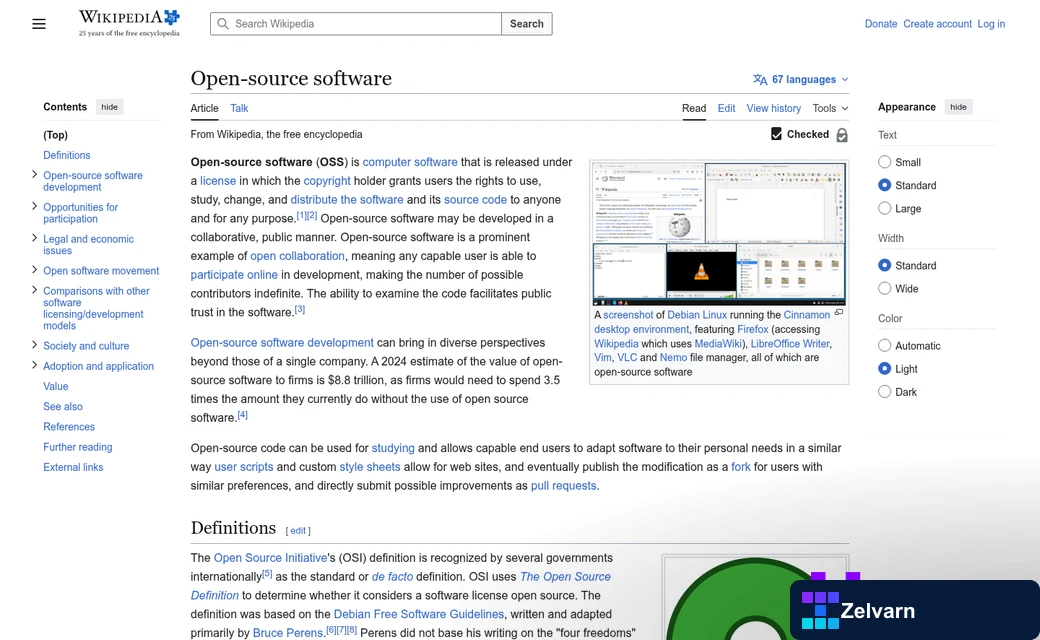Select Small text size
Screen dimensions: 1040x640
884,162
